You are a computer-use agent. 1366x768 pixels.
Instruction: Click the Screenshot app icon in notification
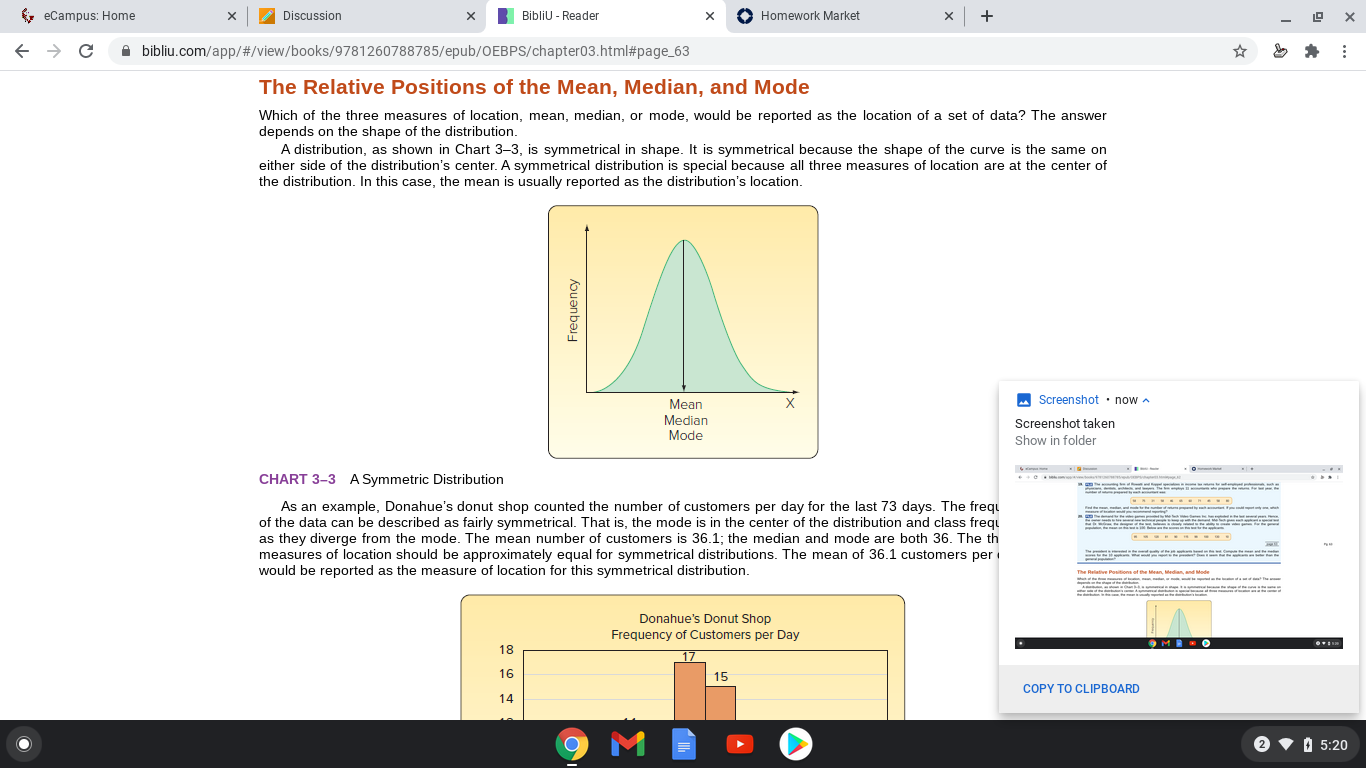click(1023, 400)
